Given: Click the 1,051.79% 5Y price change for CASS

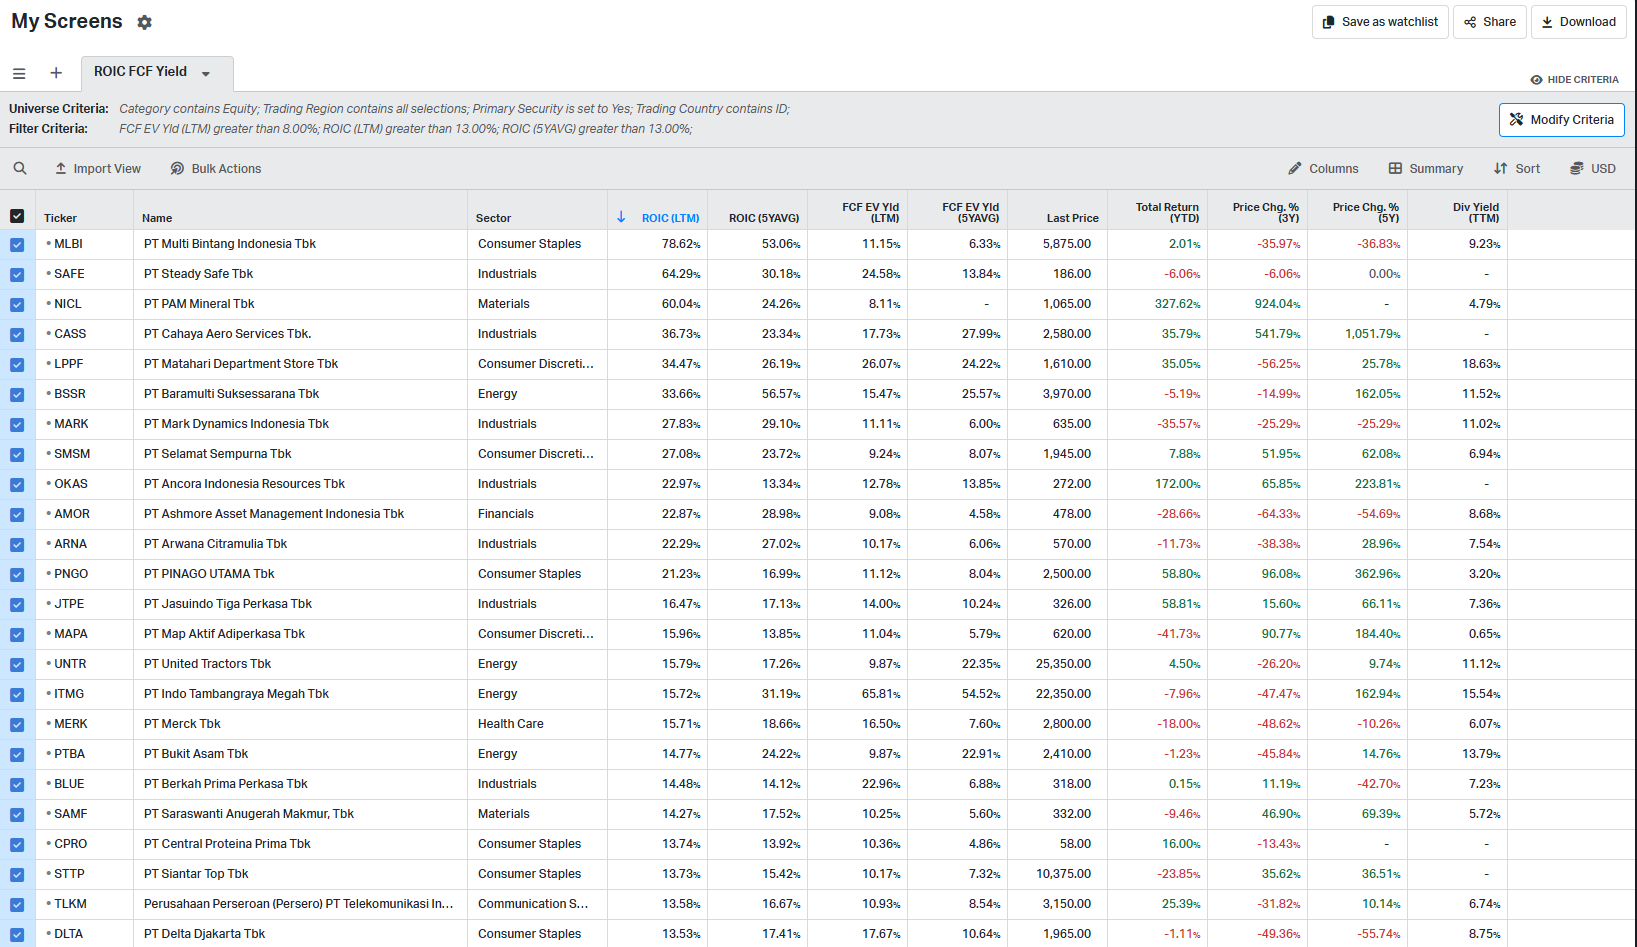Looking at the screenshot, I should (x=1373, y=334).
